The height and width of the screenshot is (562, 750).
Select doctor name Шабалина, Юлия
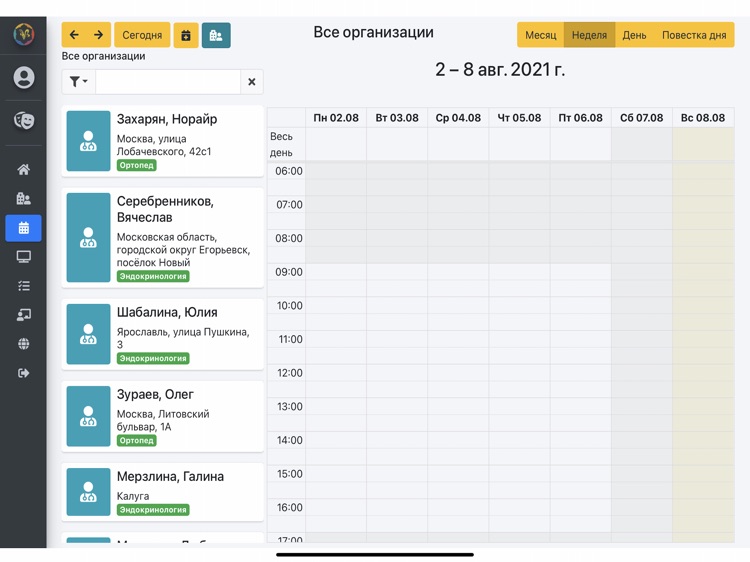pyautogui.click(x=167, y=312)
